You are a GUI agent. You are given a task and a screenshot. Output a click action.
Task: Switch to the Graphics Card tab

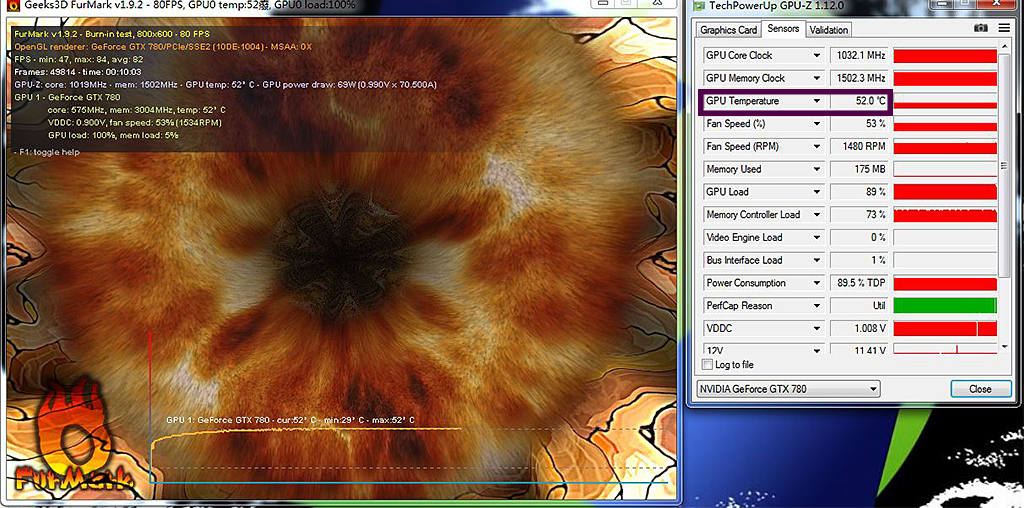729,30
